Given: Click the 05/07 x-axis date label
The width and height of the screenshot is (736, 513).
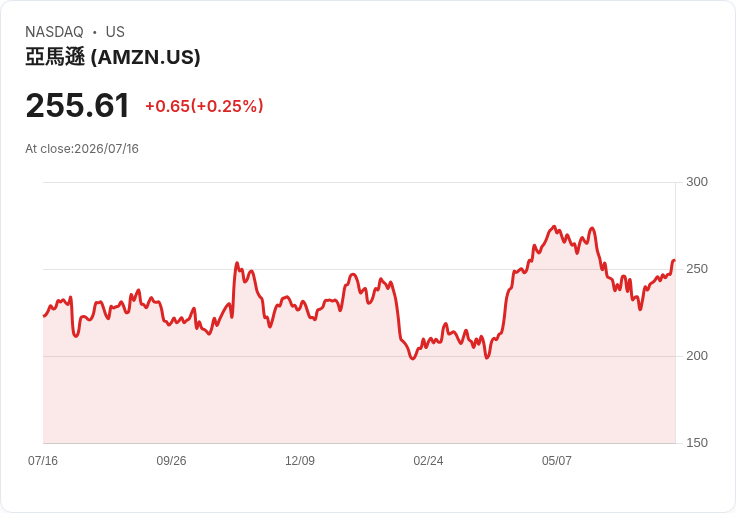Looking at the screenshot, I should tap(557, 460).
